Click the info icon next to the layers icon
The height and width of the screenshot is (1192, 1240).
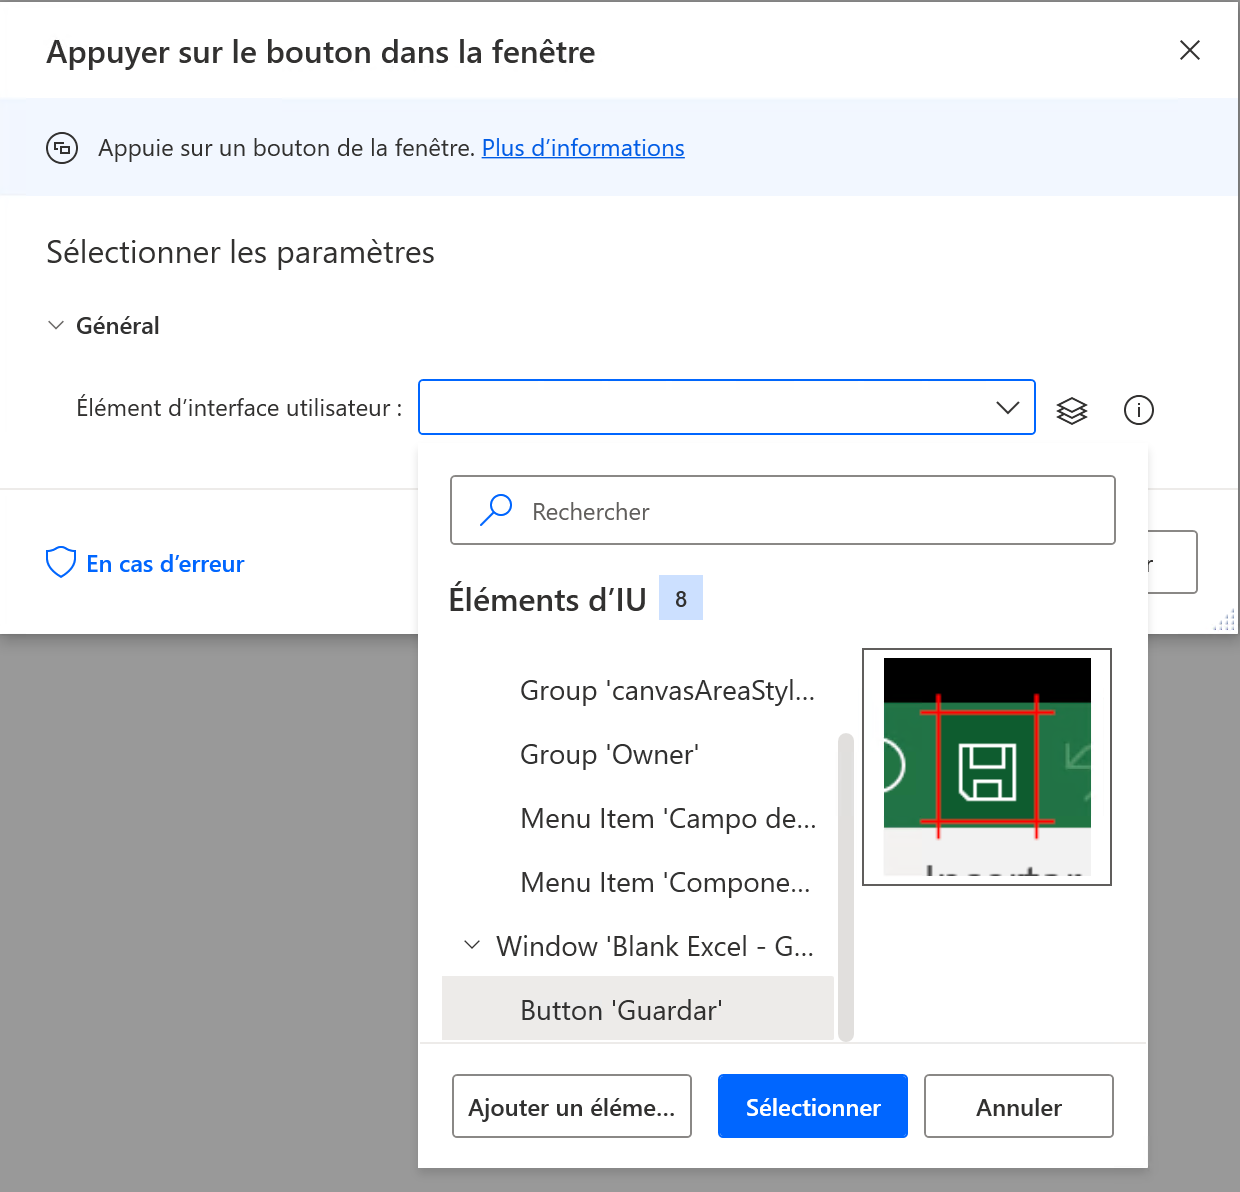click(x=1138, y=410)
